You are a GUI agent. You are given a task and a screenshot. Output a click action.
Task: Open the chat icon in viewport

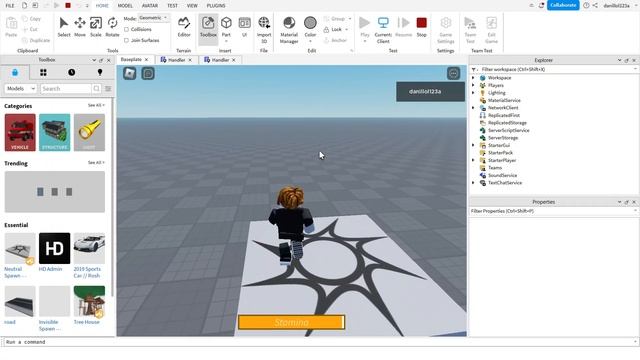pyautogui.click(x=148, y=73)
